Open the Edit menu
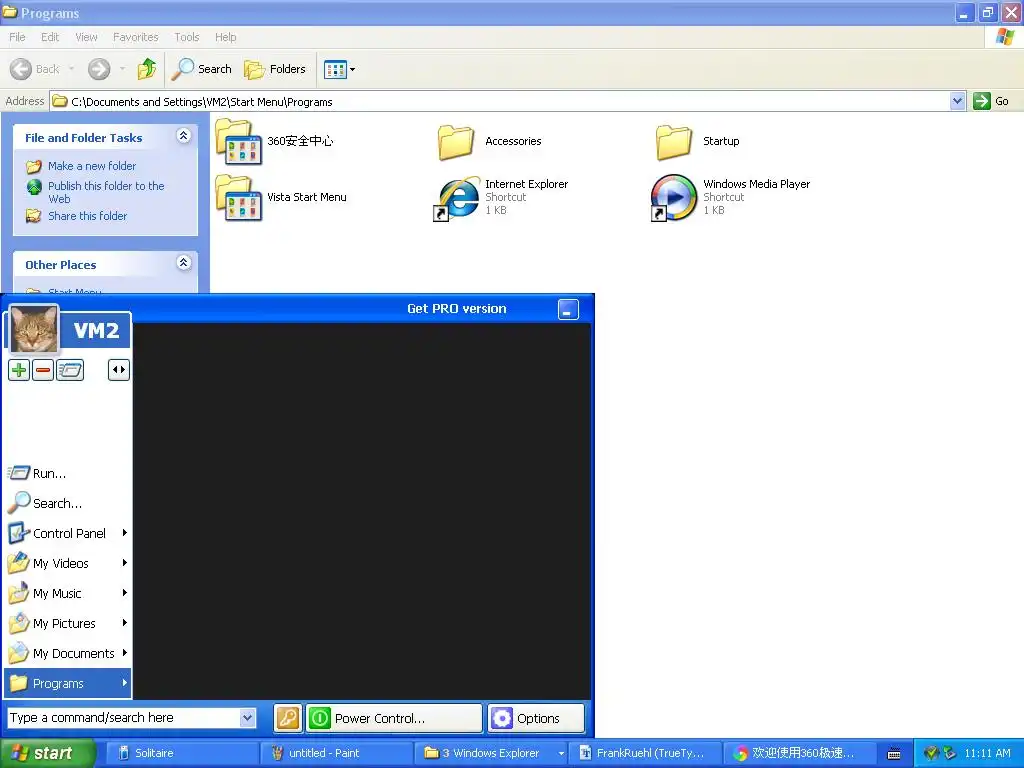The image size is (1024, 768). coord(50,37)
